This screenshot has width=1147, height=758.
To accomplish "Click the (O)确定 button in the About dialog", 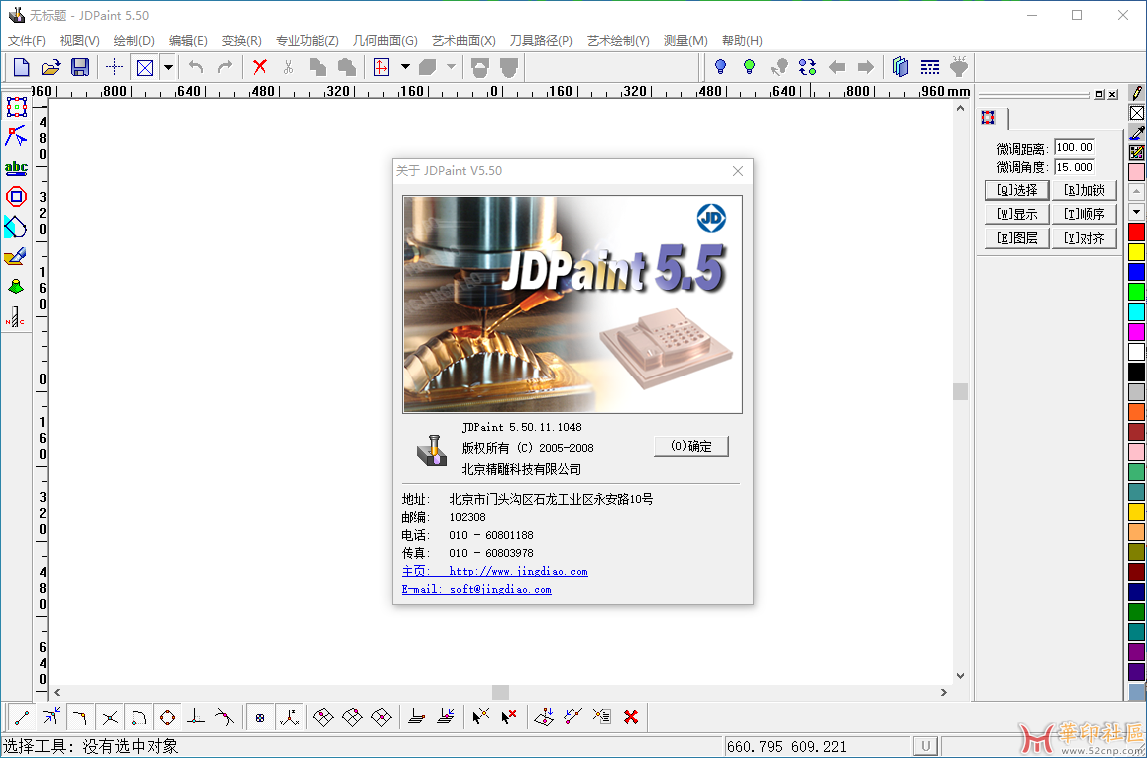I will (691, 446).
